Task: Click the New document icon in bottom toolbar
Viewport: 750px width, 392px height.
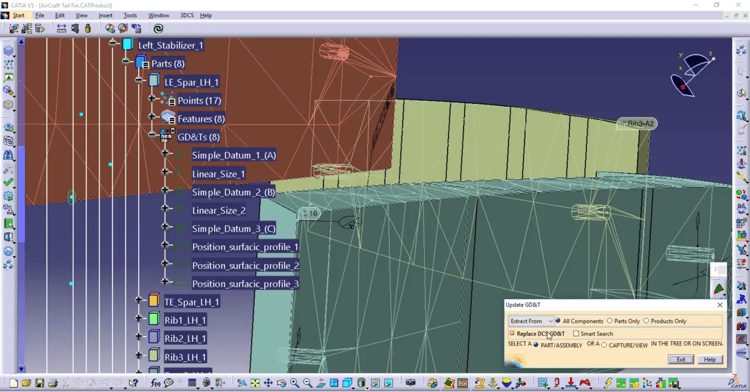Action: pos(14,383)
